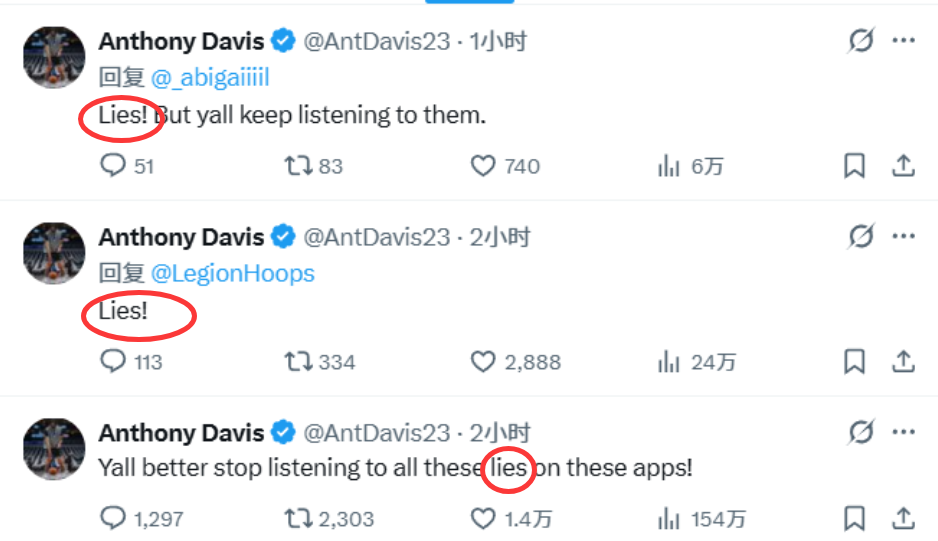Reply to the tweet with 113 replies
Image resolution: width=938 pixels, height=541 pixels.
[x=113, y=361]
